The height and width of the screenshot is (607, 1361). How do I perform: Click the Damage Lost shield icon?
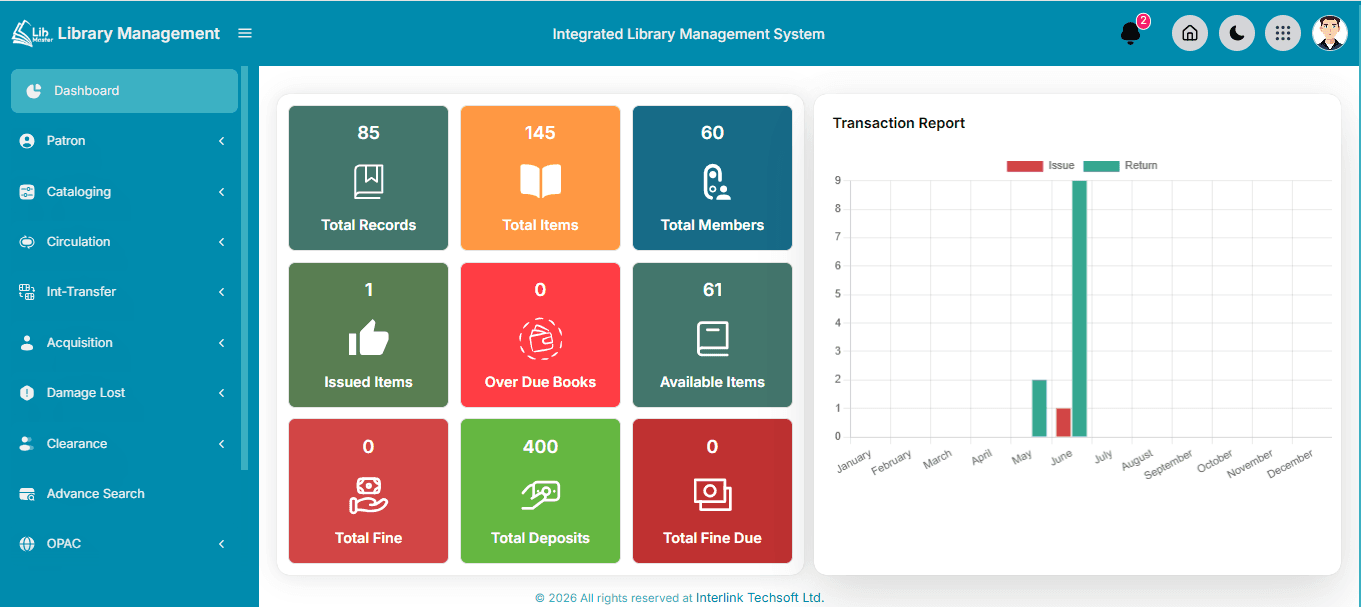27,393
